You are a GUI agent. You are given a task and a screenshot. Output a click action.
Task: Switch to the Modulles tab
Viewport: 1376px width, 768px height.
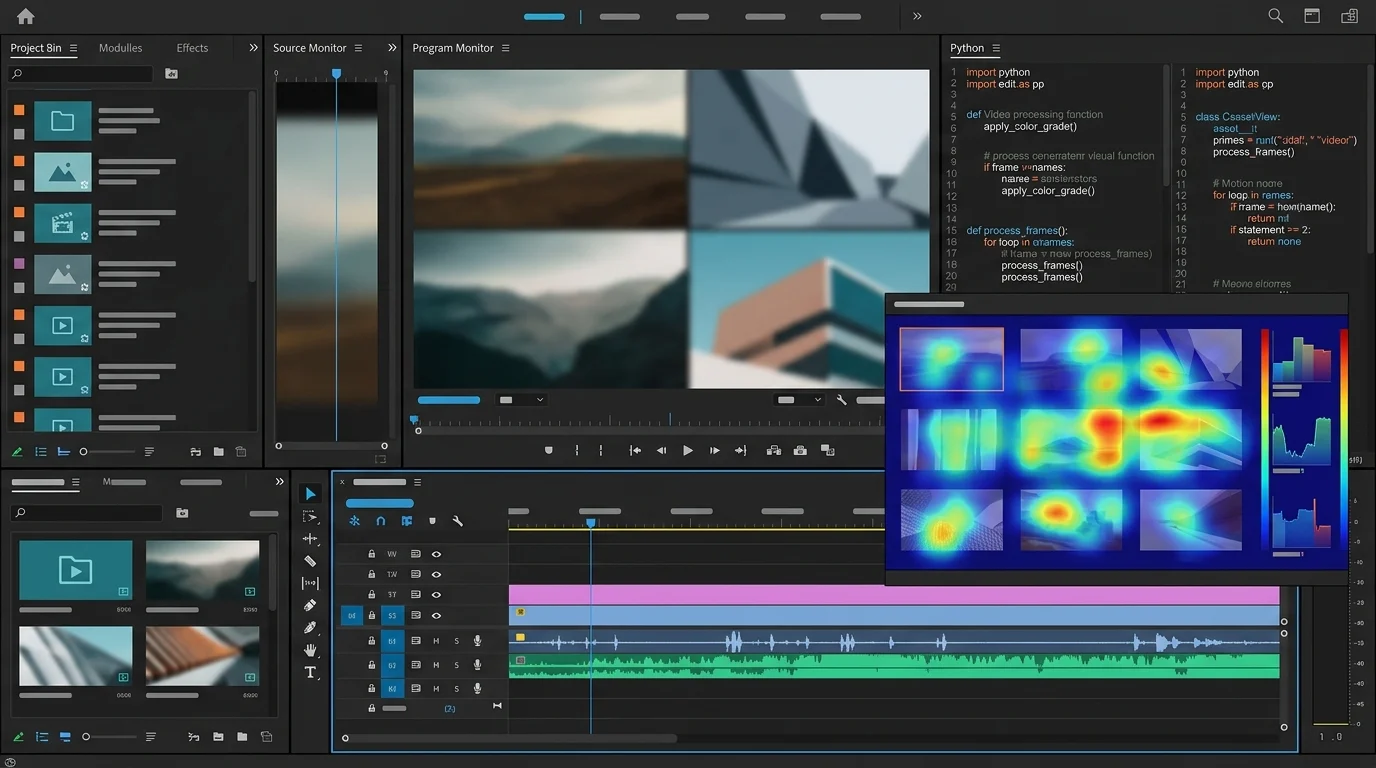(x=120, y=48)
